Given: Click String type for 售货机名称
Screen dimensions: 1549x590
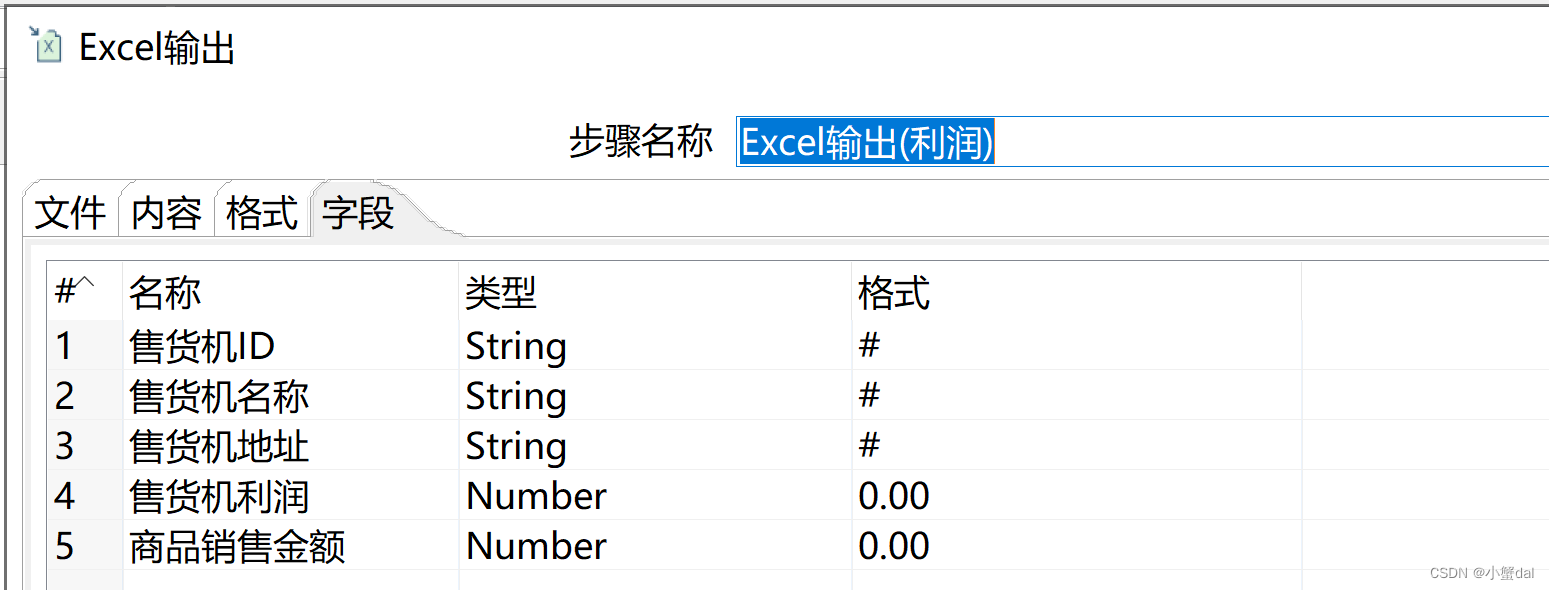Looking at the screenshot, I should click(655, 396).
